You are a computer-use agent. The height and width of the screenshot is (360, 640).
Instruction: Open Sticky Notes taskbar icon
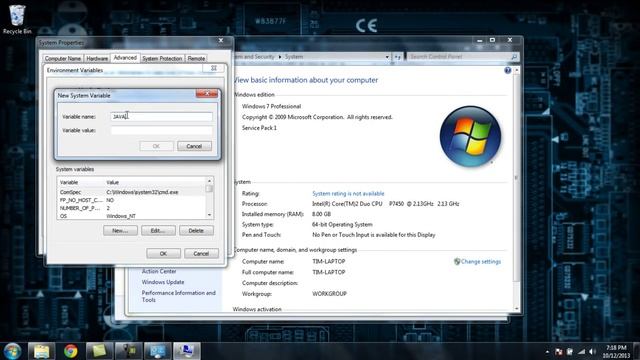(x=99, y=351)
